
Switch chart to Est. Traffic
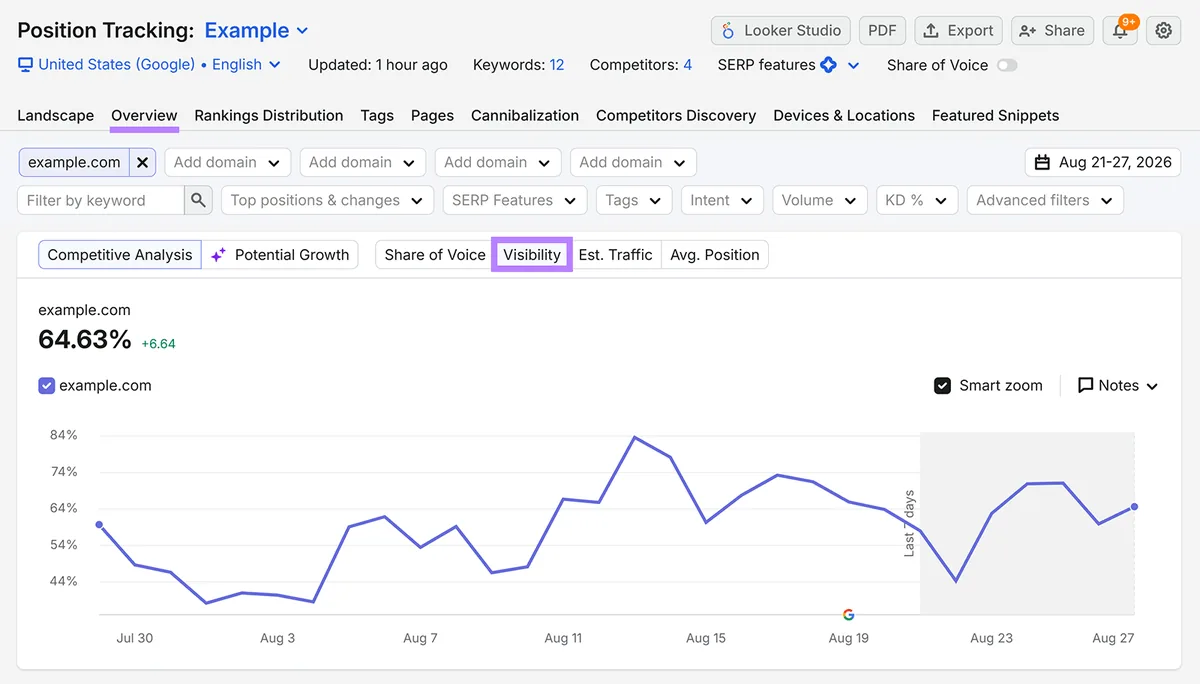[x=615, y=255]
